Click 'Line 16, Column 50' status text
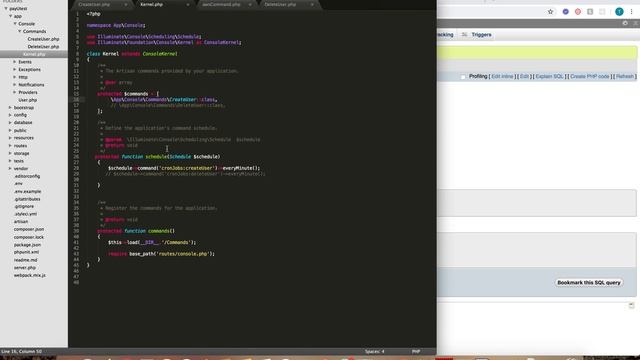The height and width of the screenshot is (360, 640). [x=21, y=351]
